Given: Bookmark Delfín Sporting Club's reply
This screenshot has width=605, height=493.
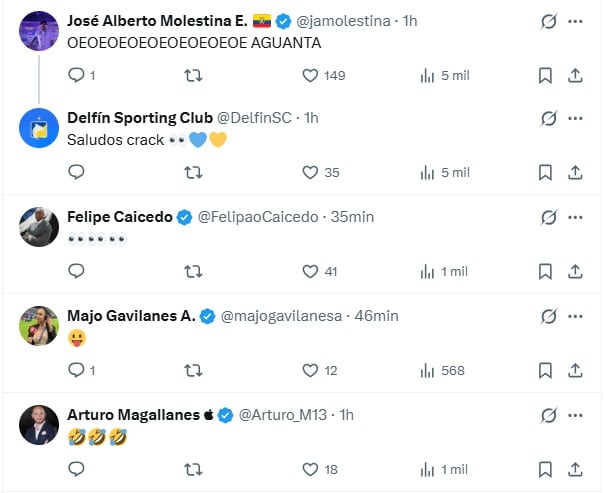Looking at the screenshot, I should click(545, 172).
